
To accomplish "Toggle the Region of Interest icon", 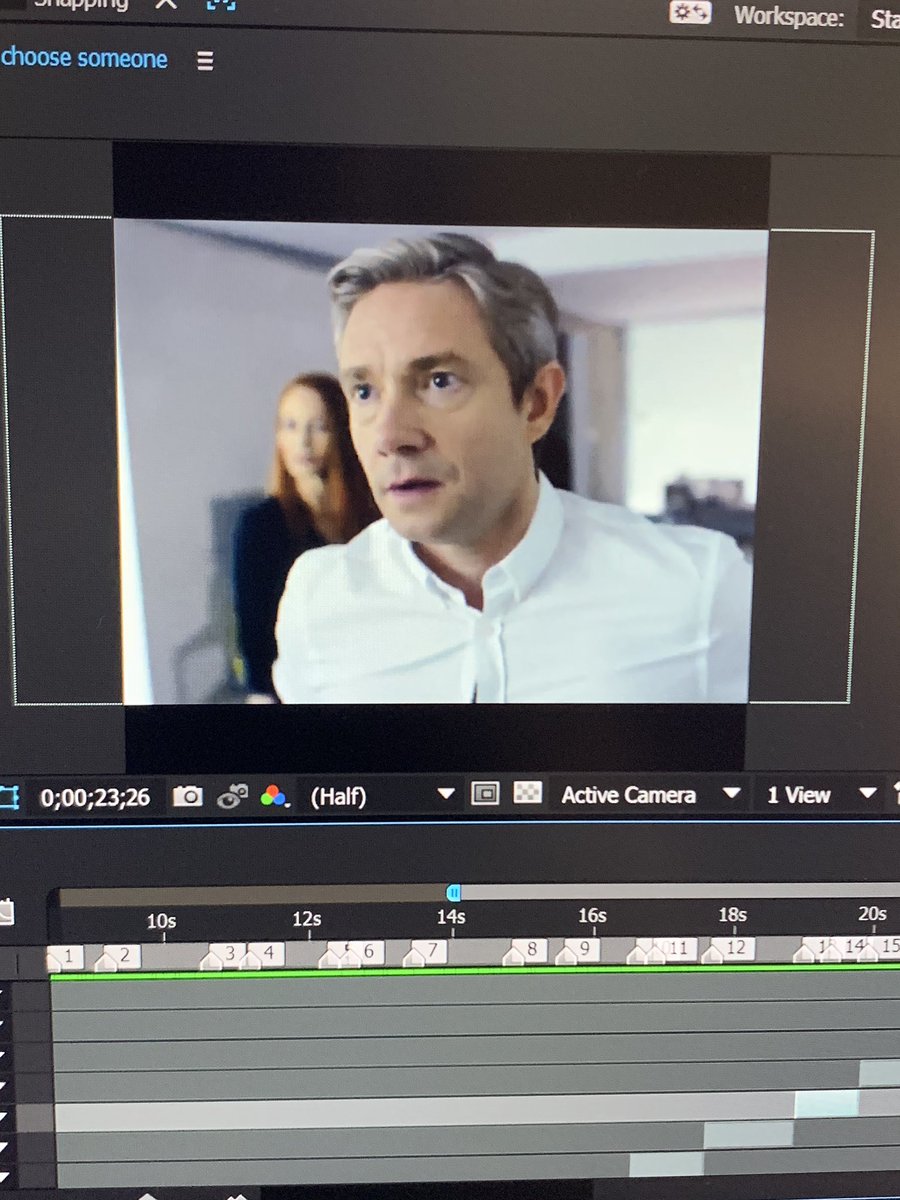I will [x=486, y=794].
